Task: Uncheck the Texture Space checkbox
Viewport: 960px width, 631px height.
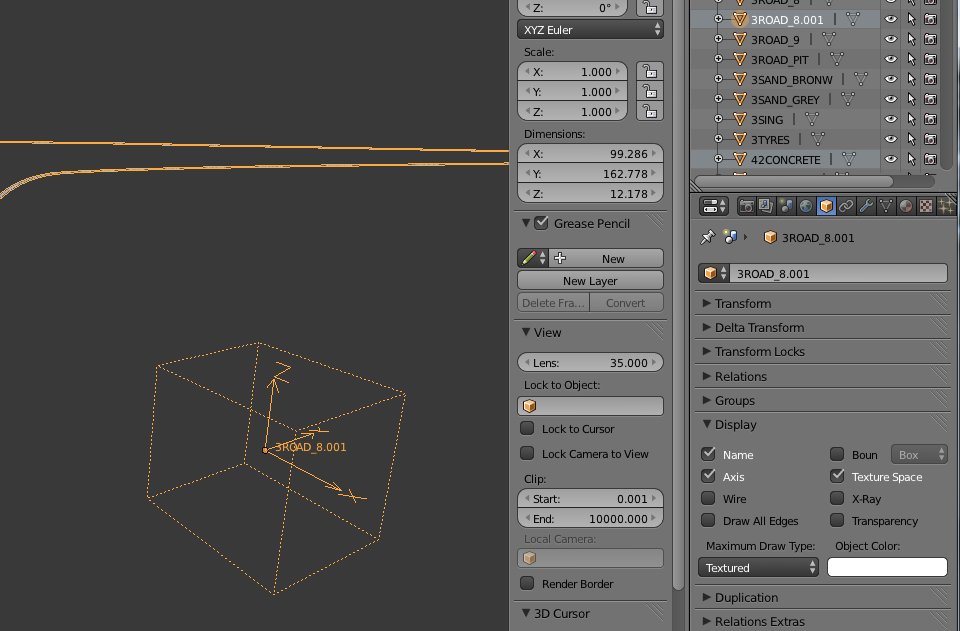Action: (x=837, y=476)
